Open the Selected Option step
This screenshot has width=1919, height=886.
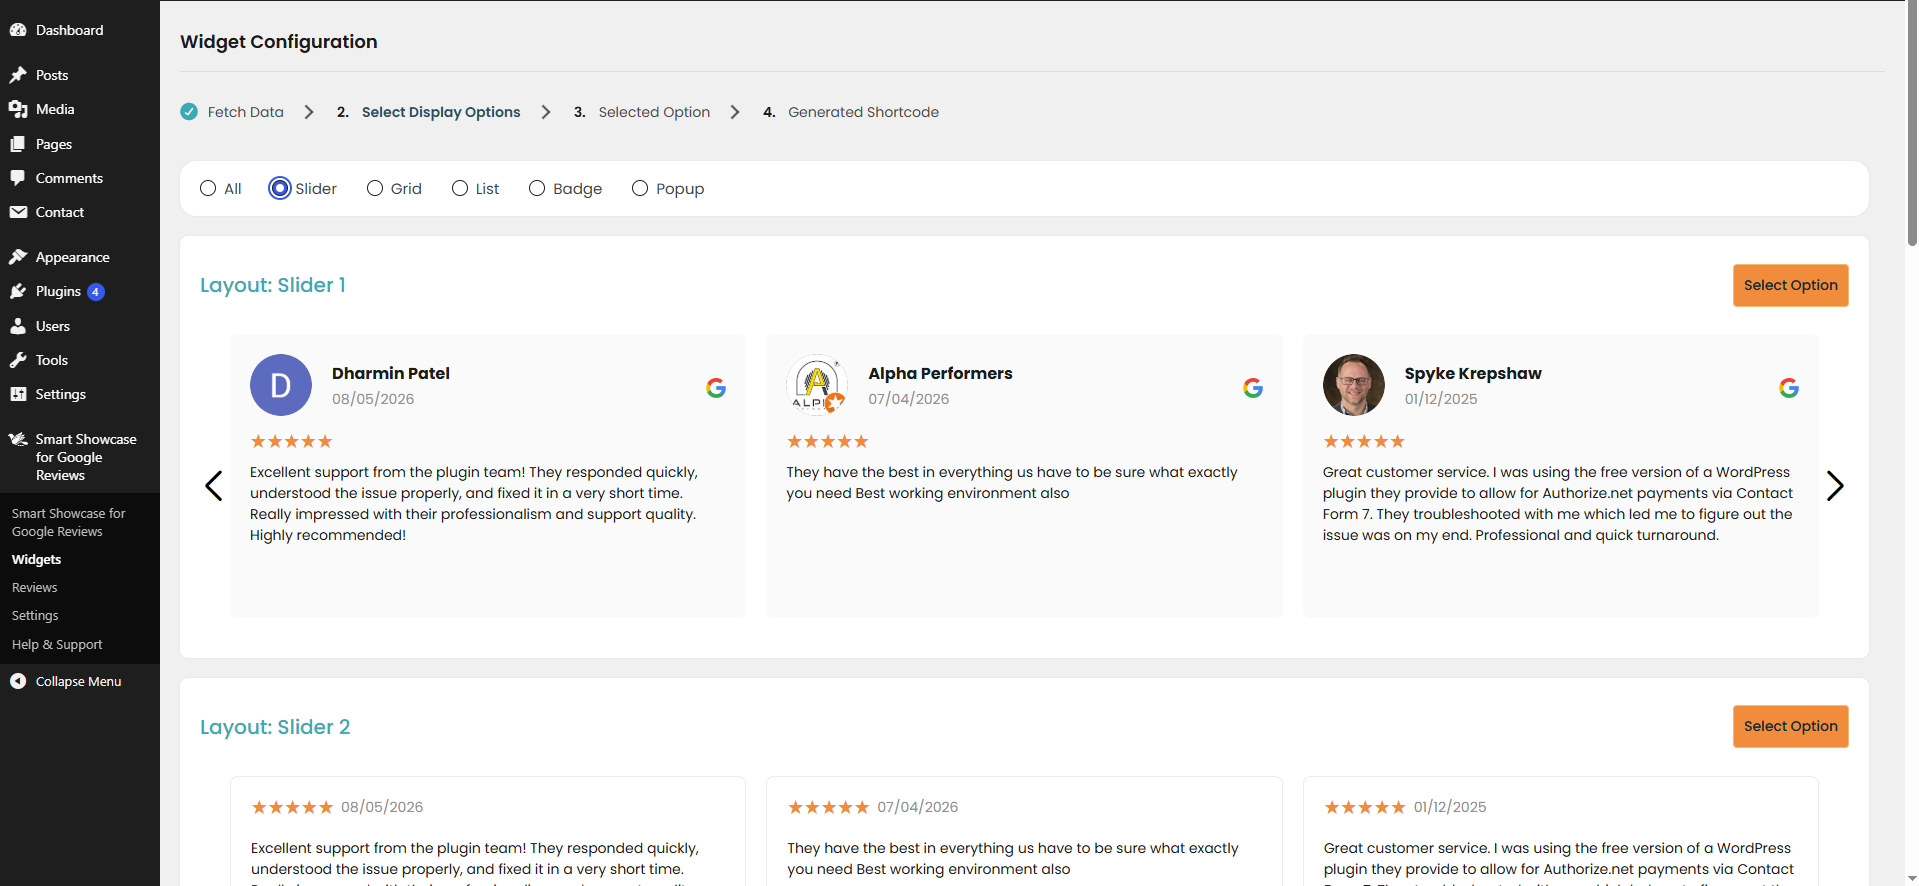coord(654,112)
